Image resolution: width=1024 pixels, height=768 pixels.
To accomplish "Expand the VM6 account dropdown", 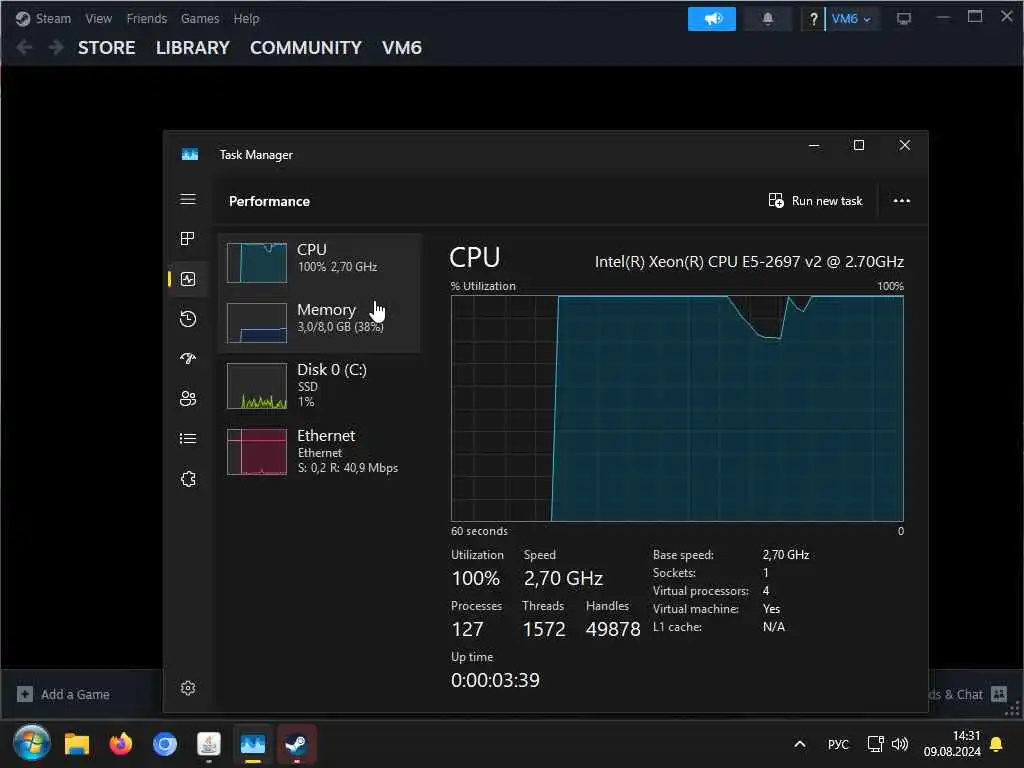I will pos(851,19).
